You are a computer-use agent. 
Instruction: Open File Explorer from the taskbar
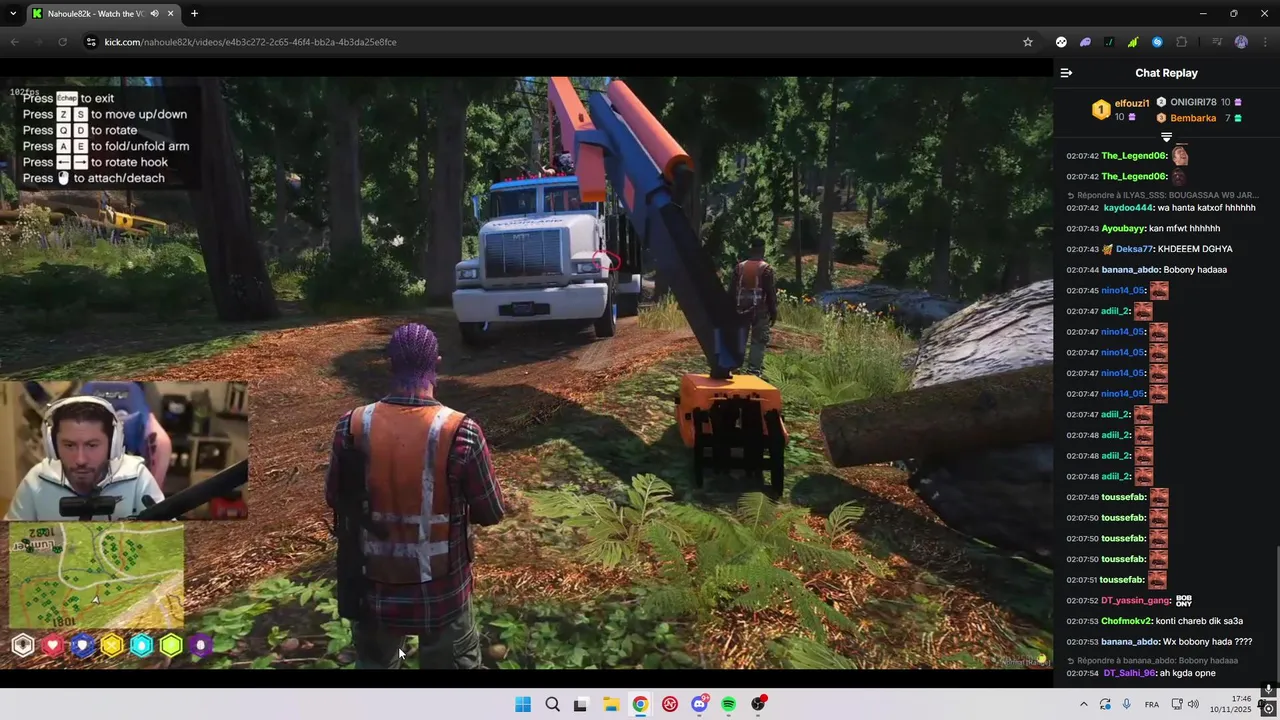(611, 704)
